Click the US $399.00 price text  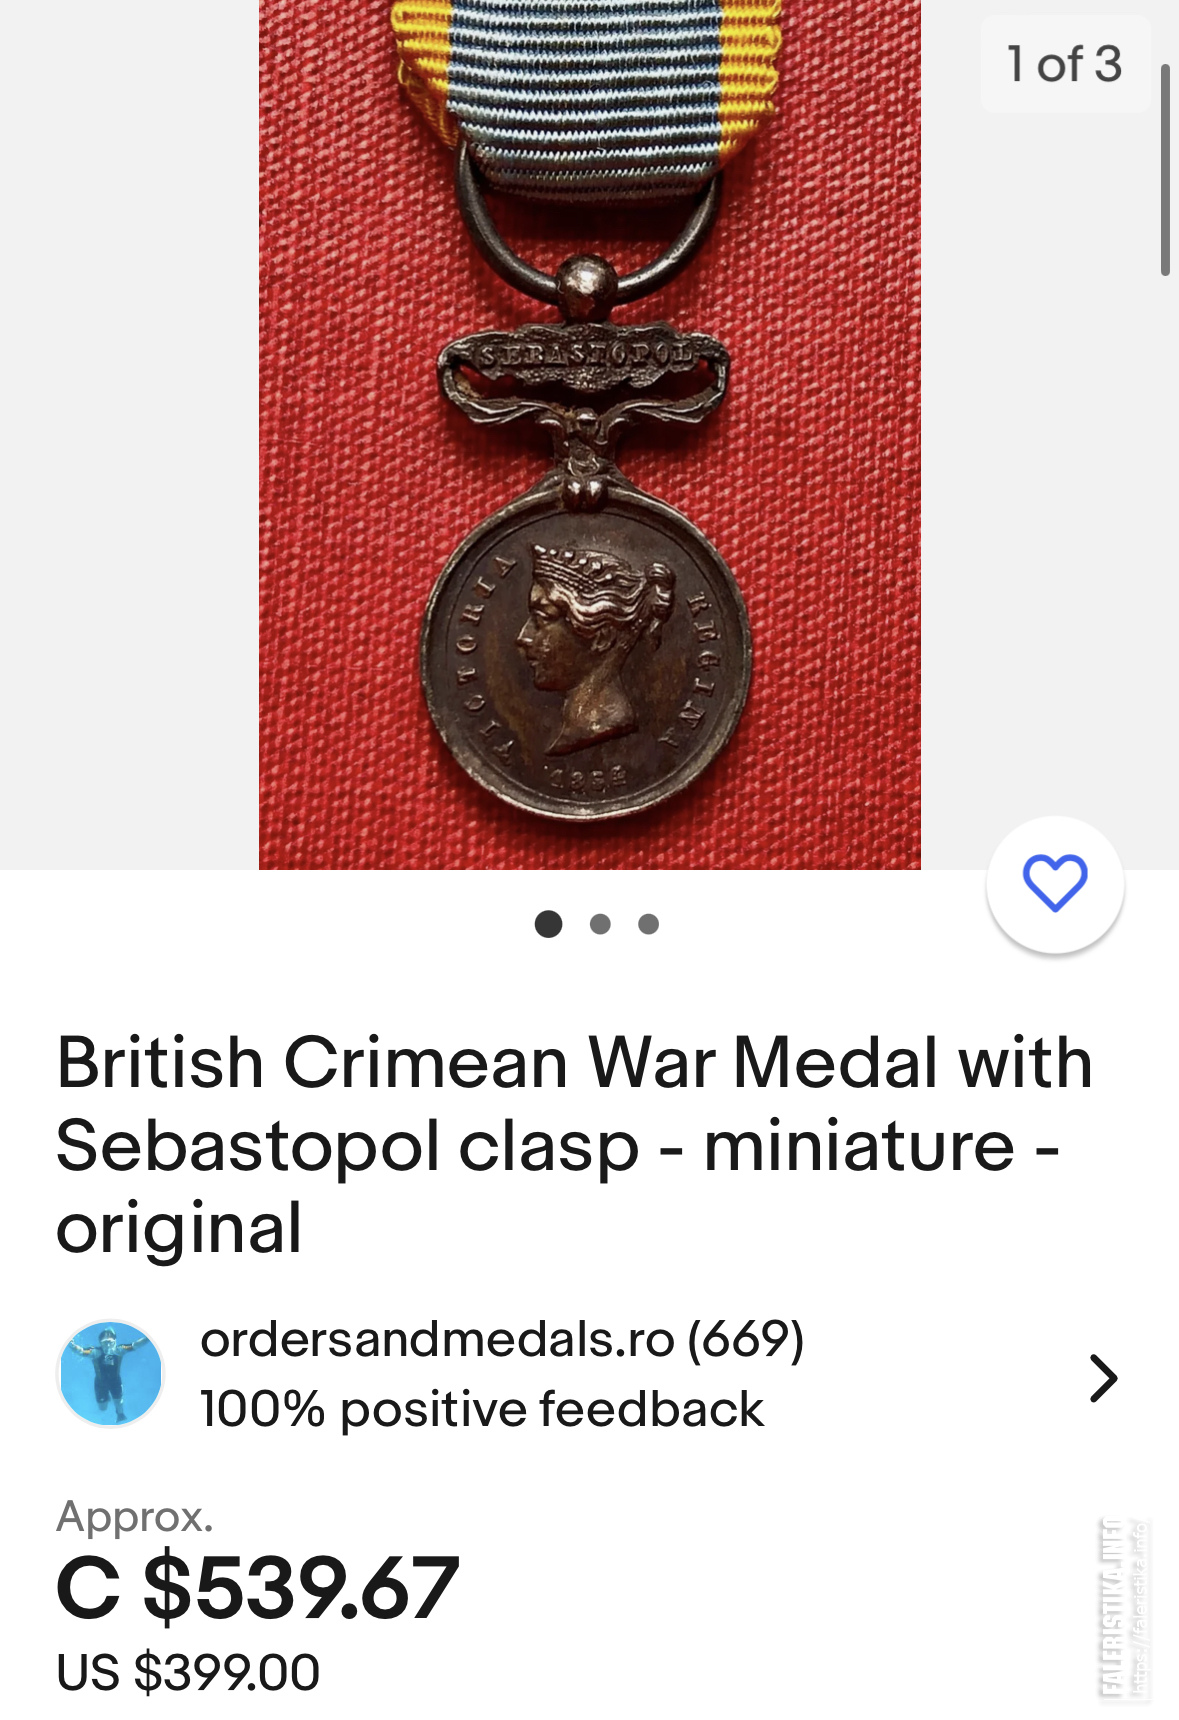point(188,1672)
